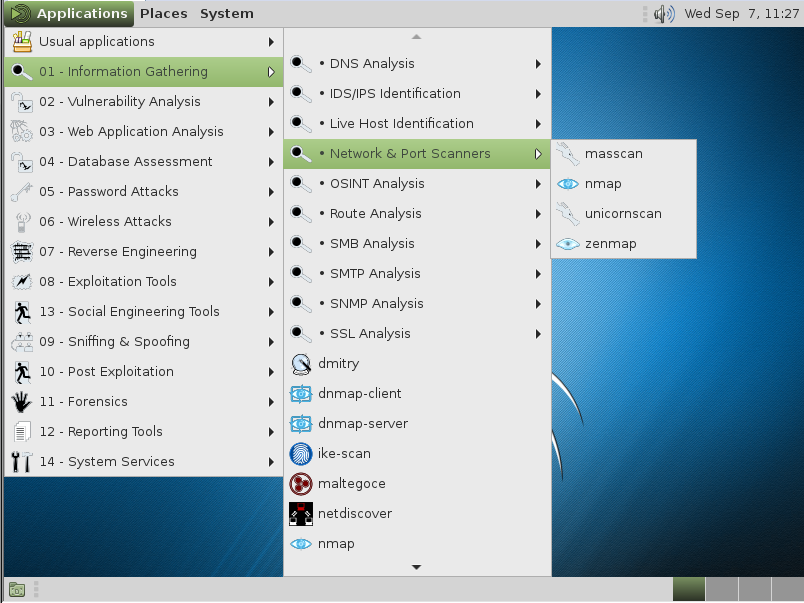Expand Live Host Identification arrow
This screenshot has height=603, width=804.
[x=538, y=124]
